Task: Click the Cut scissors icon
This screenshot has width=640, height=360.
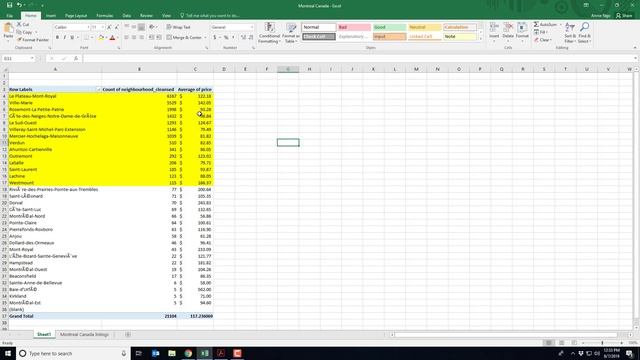Action: (19, 25)
